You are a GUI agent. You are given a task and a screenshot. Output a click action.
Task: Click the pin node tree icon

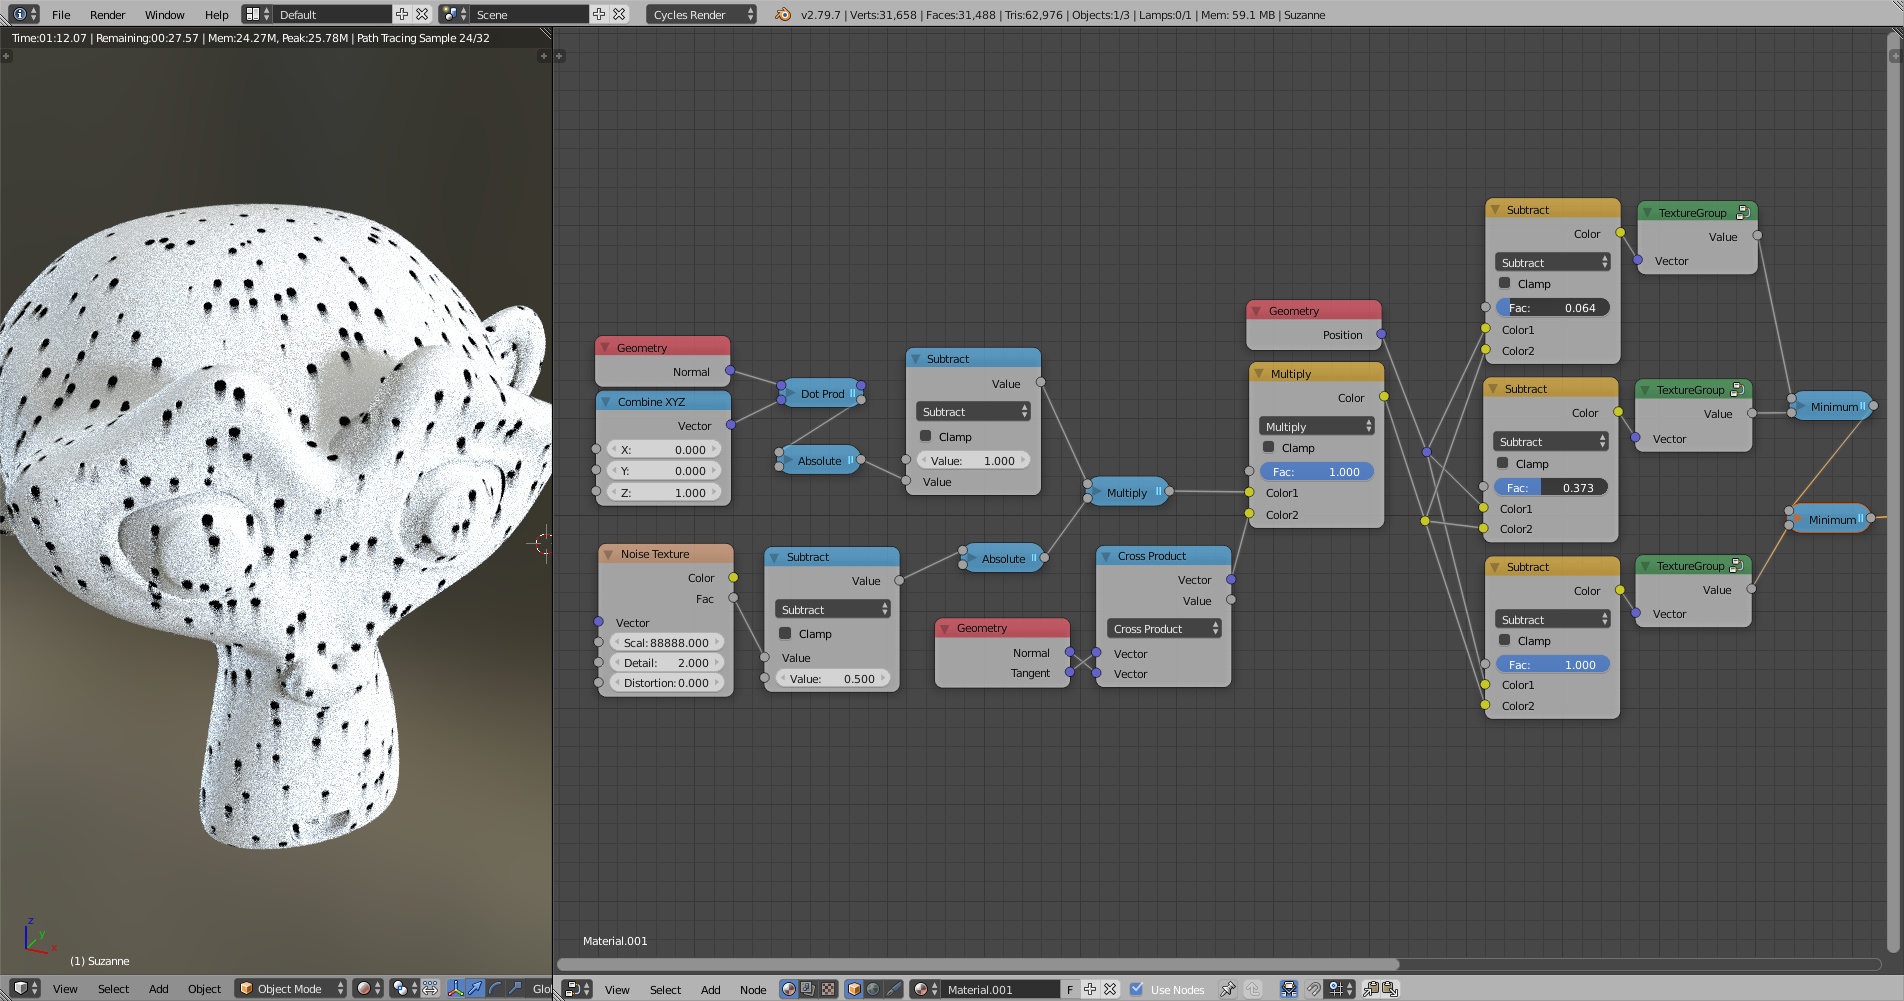coord(1228,989)
